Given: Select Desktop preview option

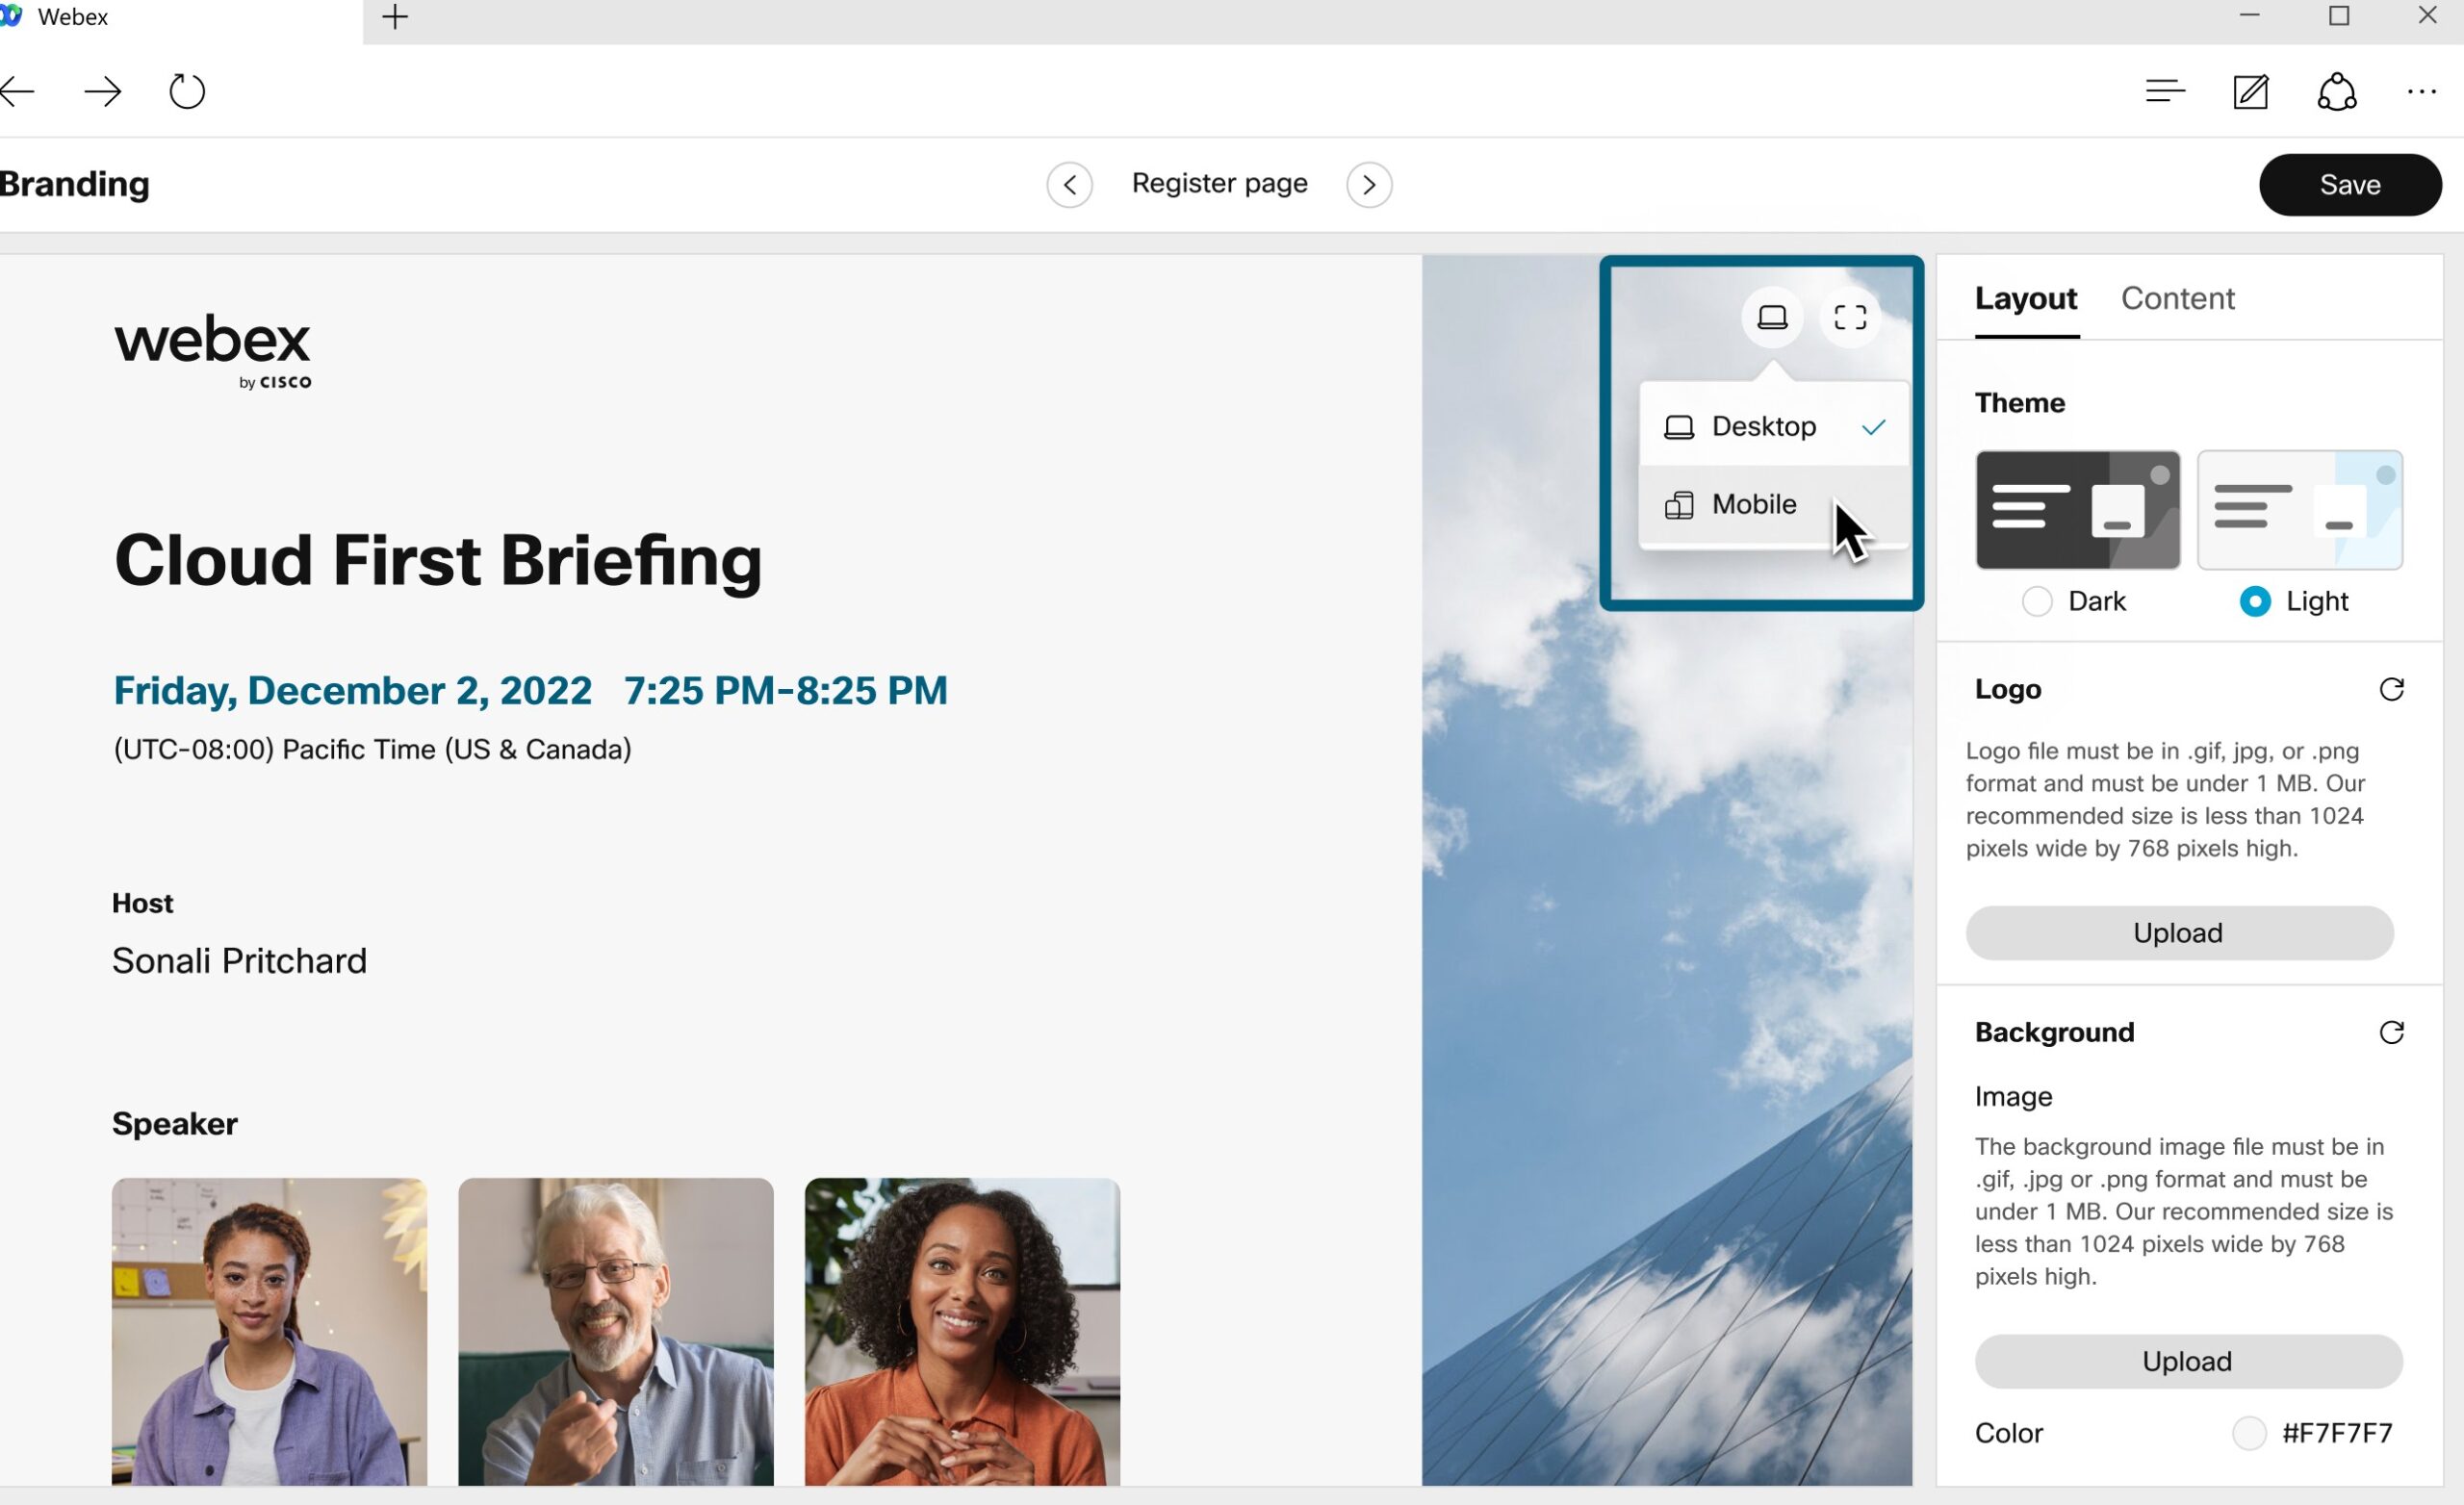Looking at the screenshot, I should [1774, 427].
